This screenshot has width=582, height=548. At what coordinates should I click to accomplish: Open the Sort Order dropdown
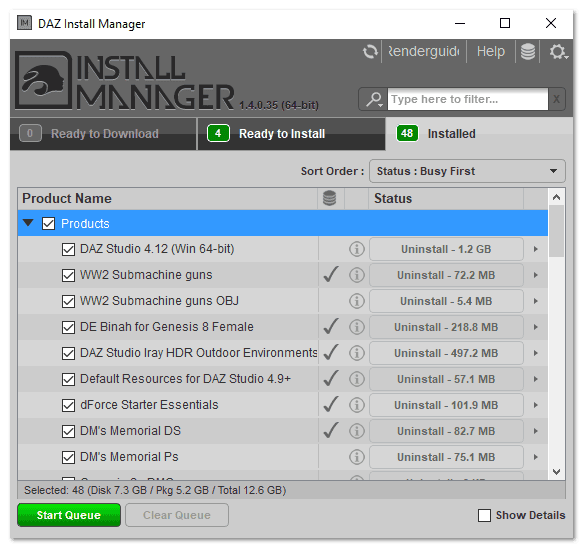click(x=467, y=171)
